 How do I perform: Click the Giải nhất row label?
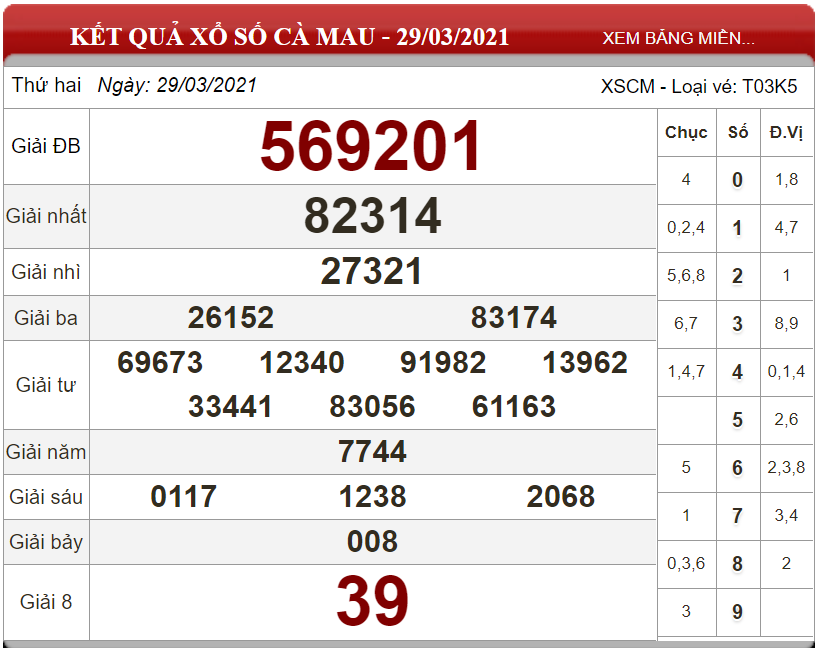[x=46, y=216]
